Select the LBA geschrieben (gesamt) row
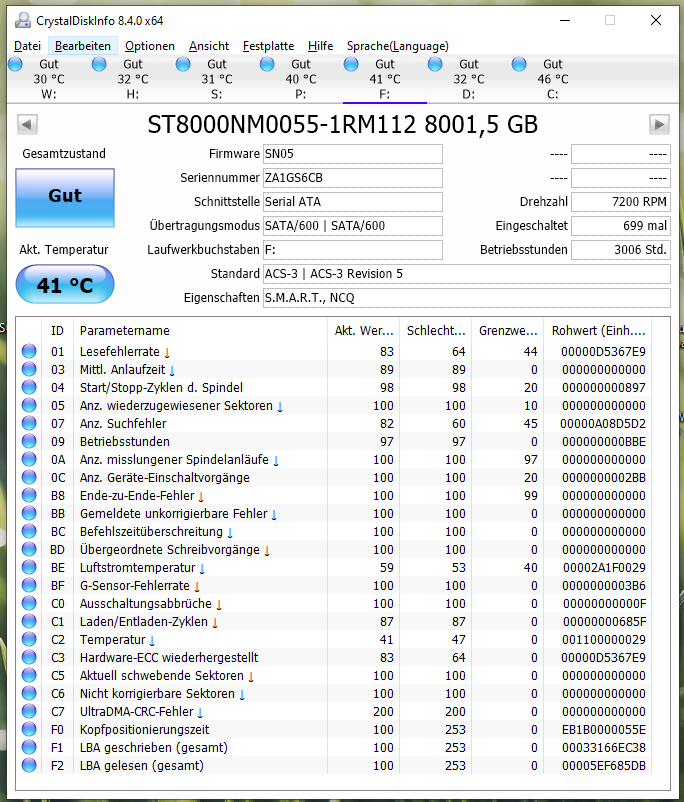 (x=335, y=747)
